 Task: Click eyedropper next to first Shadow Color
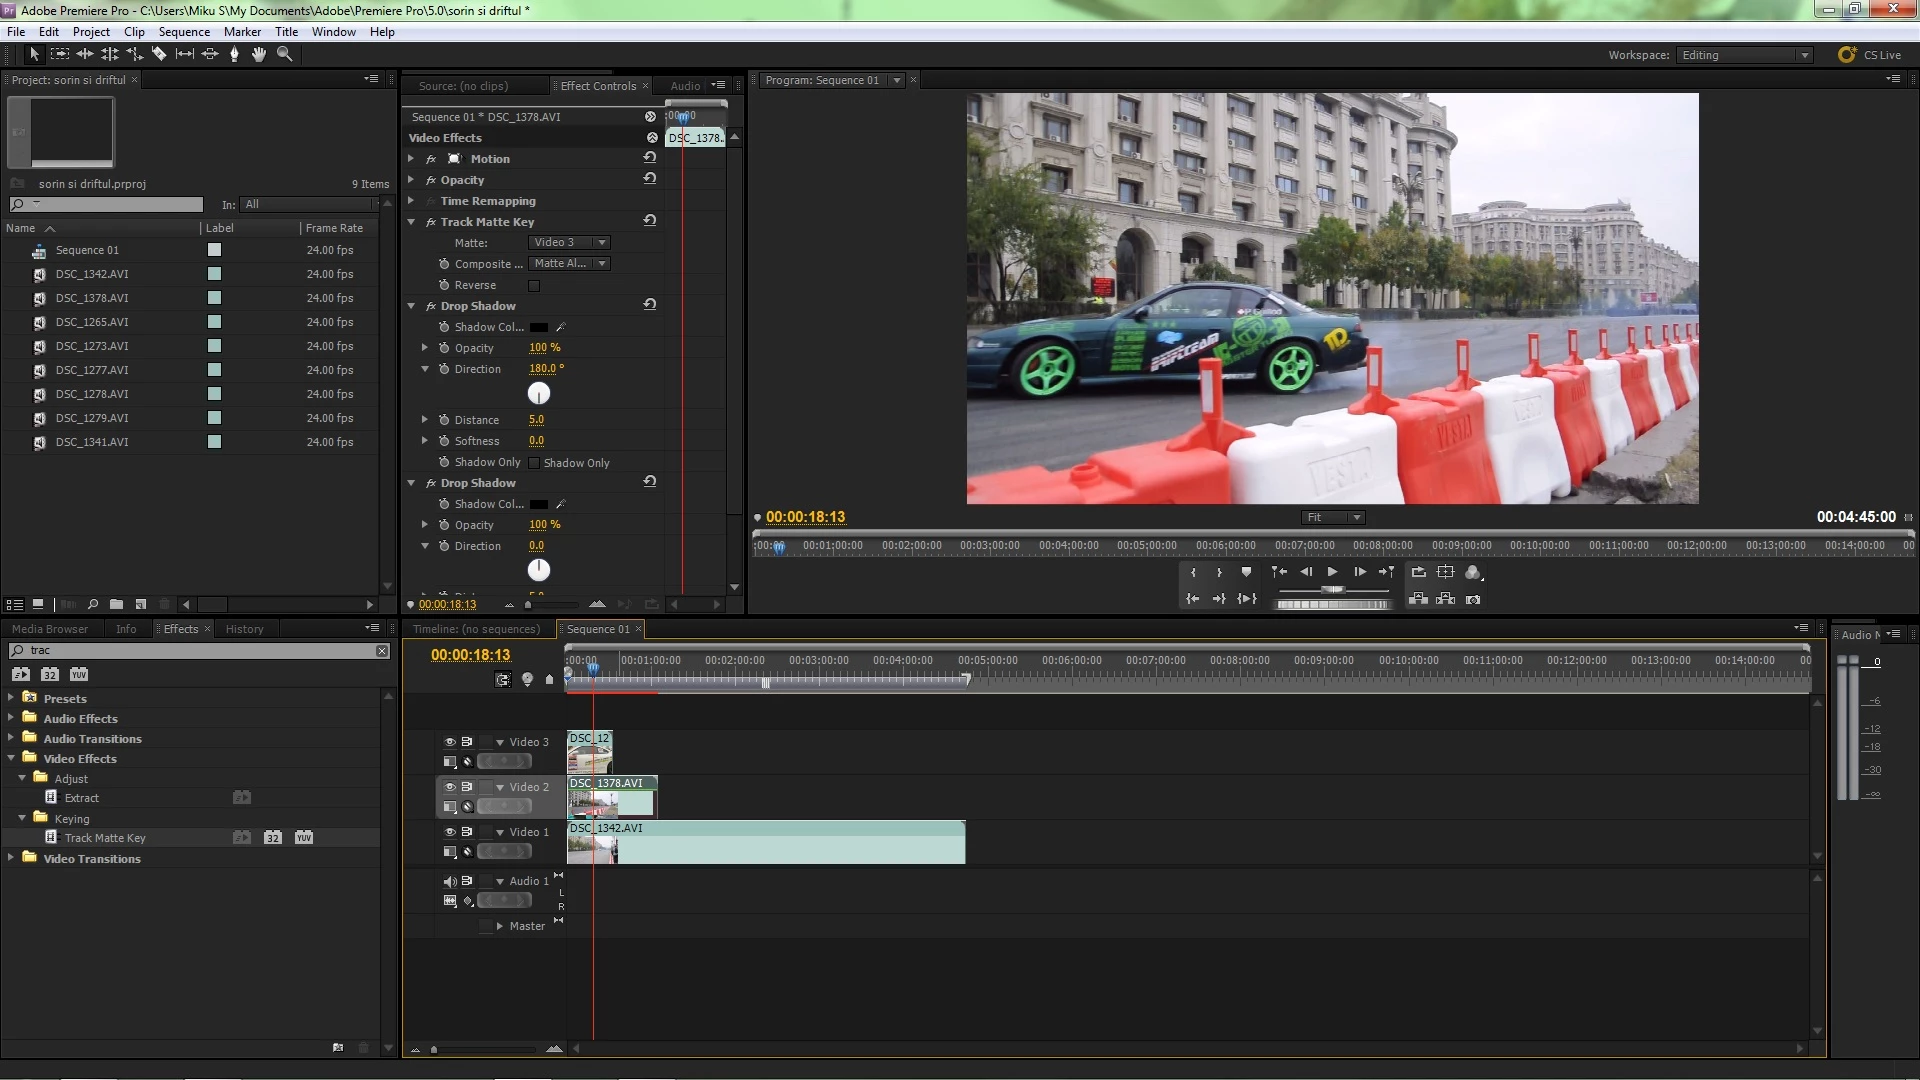(x=561, y=327)
